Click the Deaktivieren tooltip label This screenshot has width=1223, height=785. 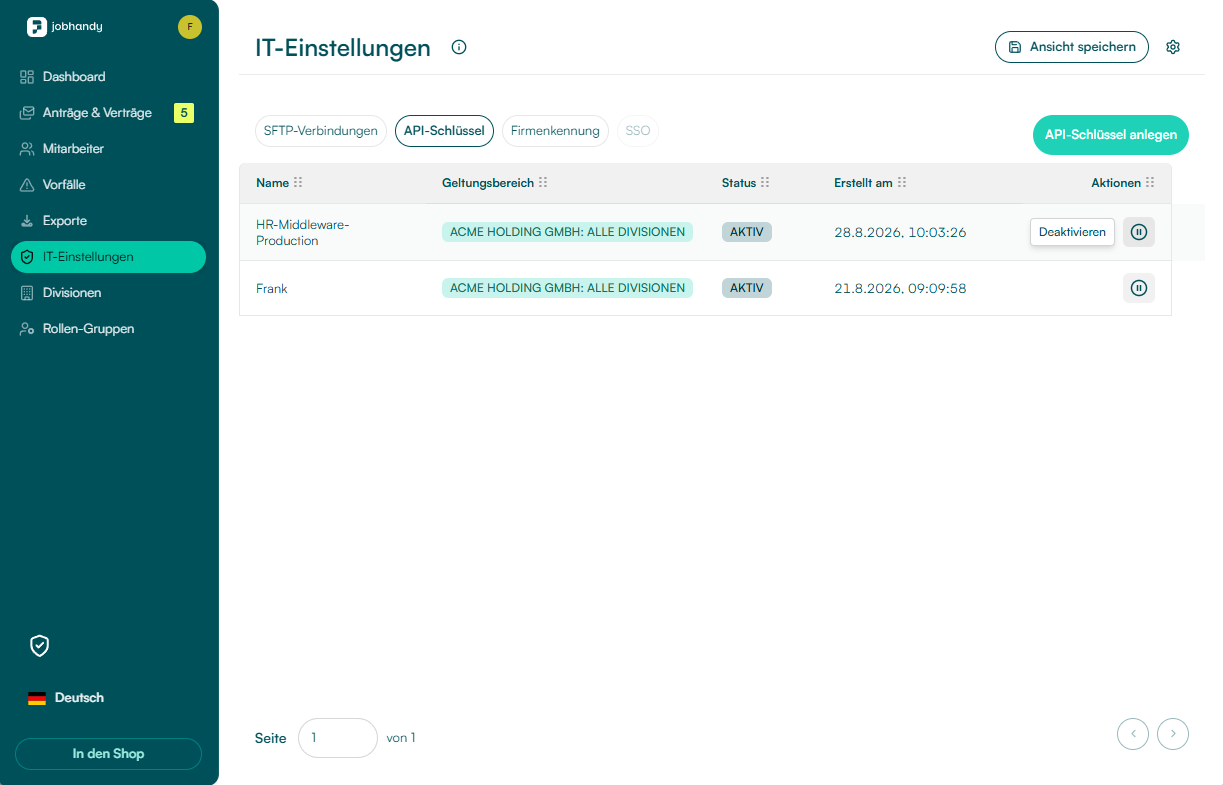[1072, 232]
